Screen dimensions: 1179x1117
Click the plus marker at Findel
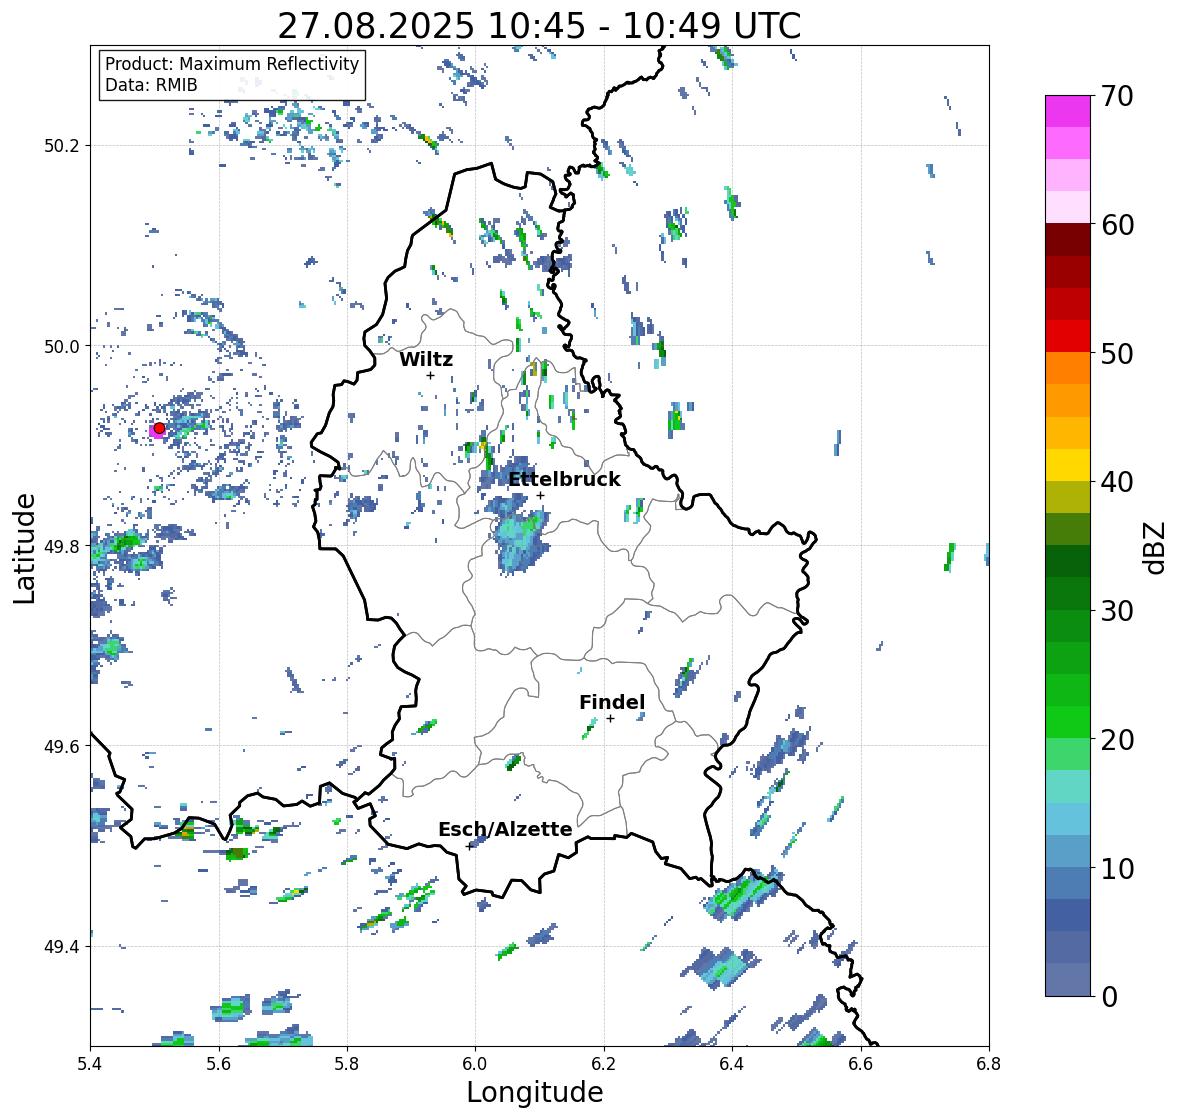click(x=611, y=719)
